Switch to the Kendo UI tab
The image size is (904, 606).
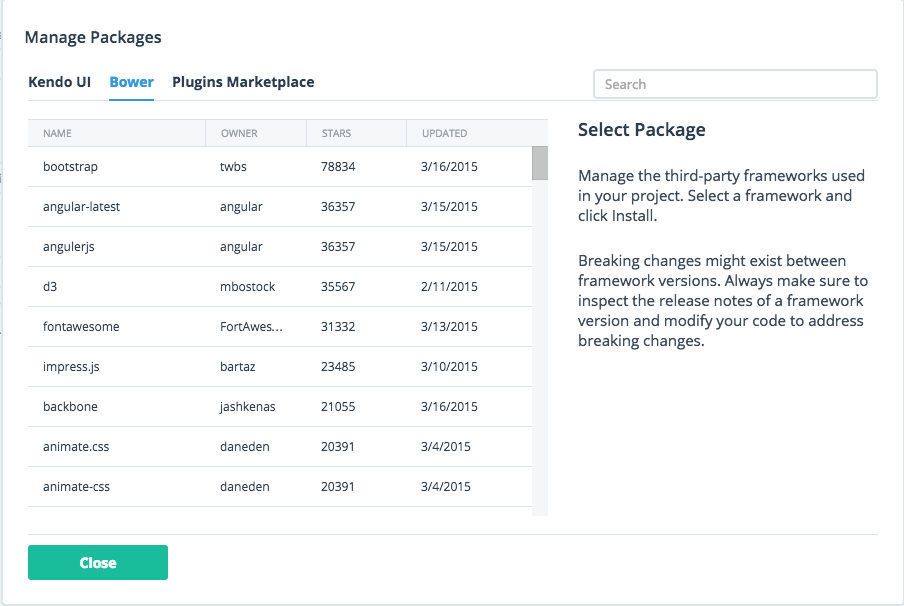tap(59, 82)
